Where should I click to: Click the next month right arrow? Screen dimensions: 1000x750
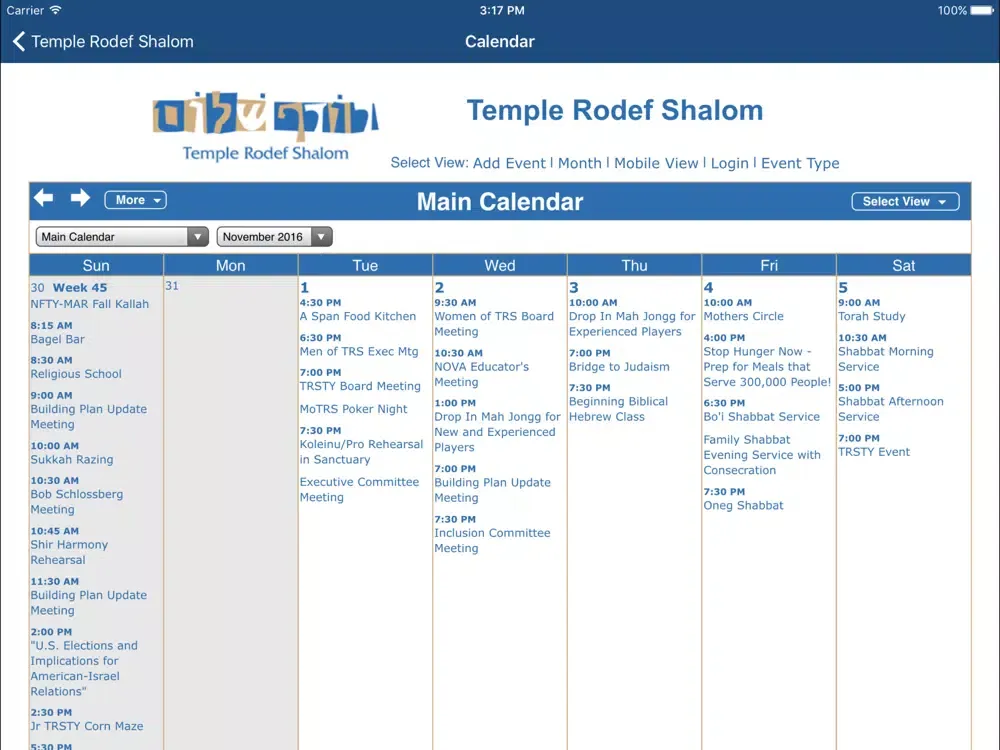point(80,198)
